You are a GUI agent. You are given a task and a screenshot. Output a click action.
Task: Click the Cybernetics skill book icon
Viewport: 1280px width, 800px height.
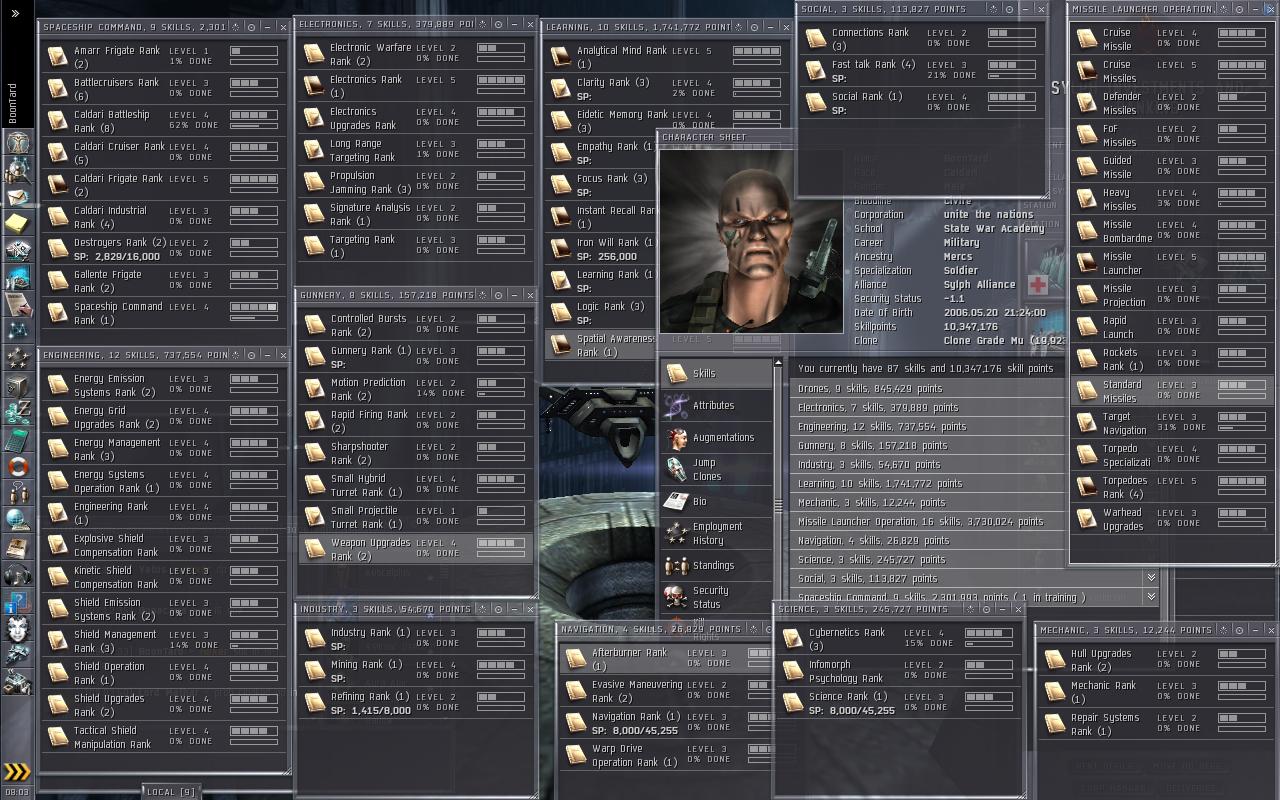(793, 639)
